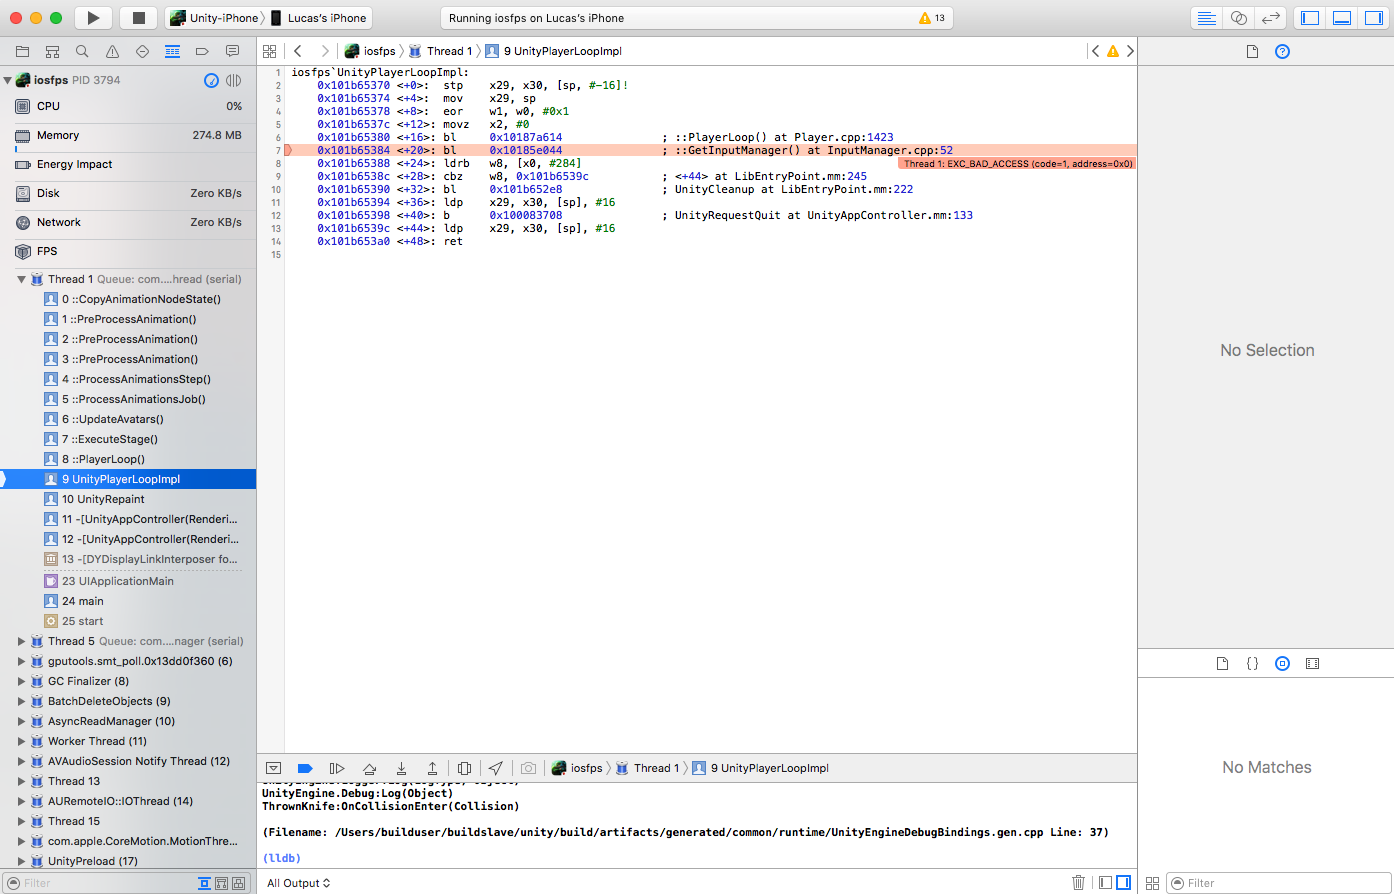Image resolution: width=1394 pixels, height=894 pixels.
Task: Select the CPU gauge row
Action: coord(128,106)
